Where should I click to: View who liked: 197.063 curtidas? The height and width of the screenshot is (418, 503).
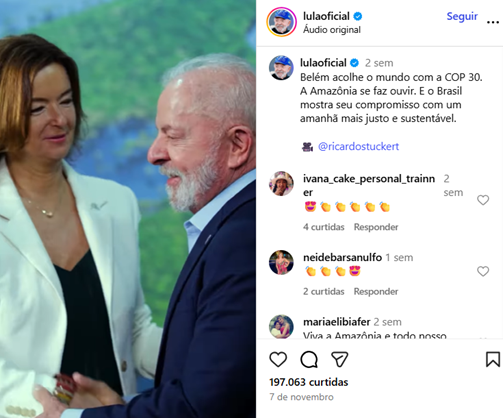(309, 382)
